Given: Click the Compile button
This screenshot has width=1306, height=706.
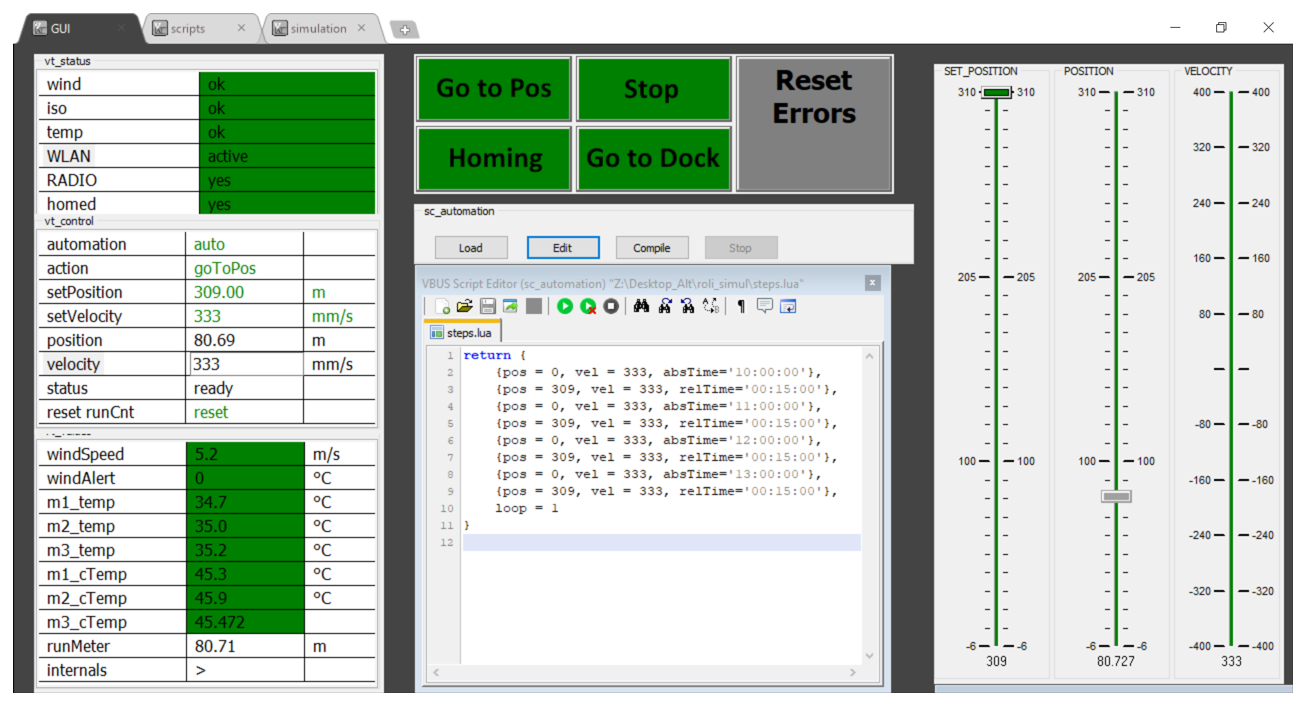Looking at the screenshot, I should pyautogui.click(x=651, y=248).
